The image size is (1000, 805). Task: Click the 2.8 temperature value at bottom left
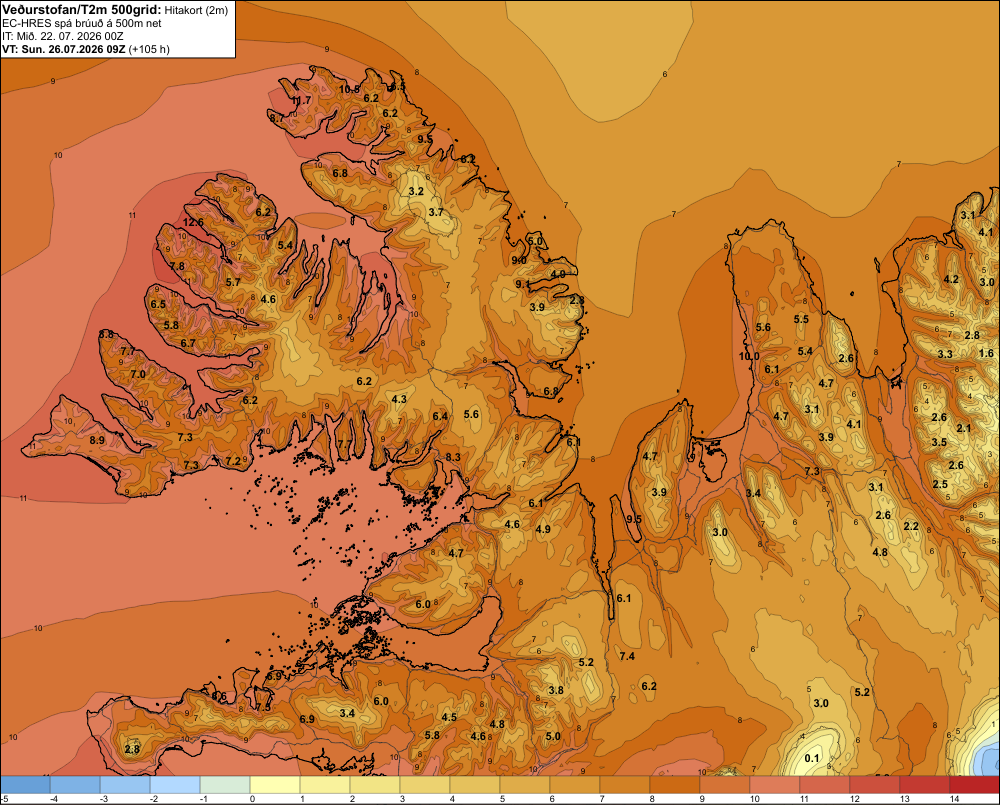(x=132, y=749)
